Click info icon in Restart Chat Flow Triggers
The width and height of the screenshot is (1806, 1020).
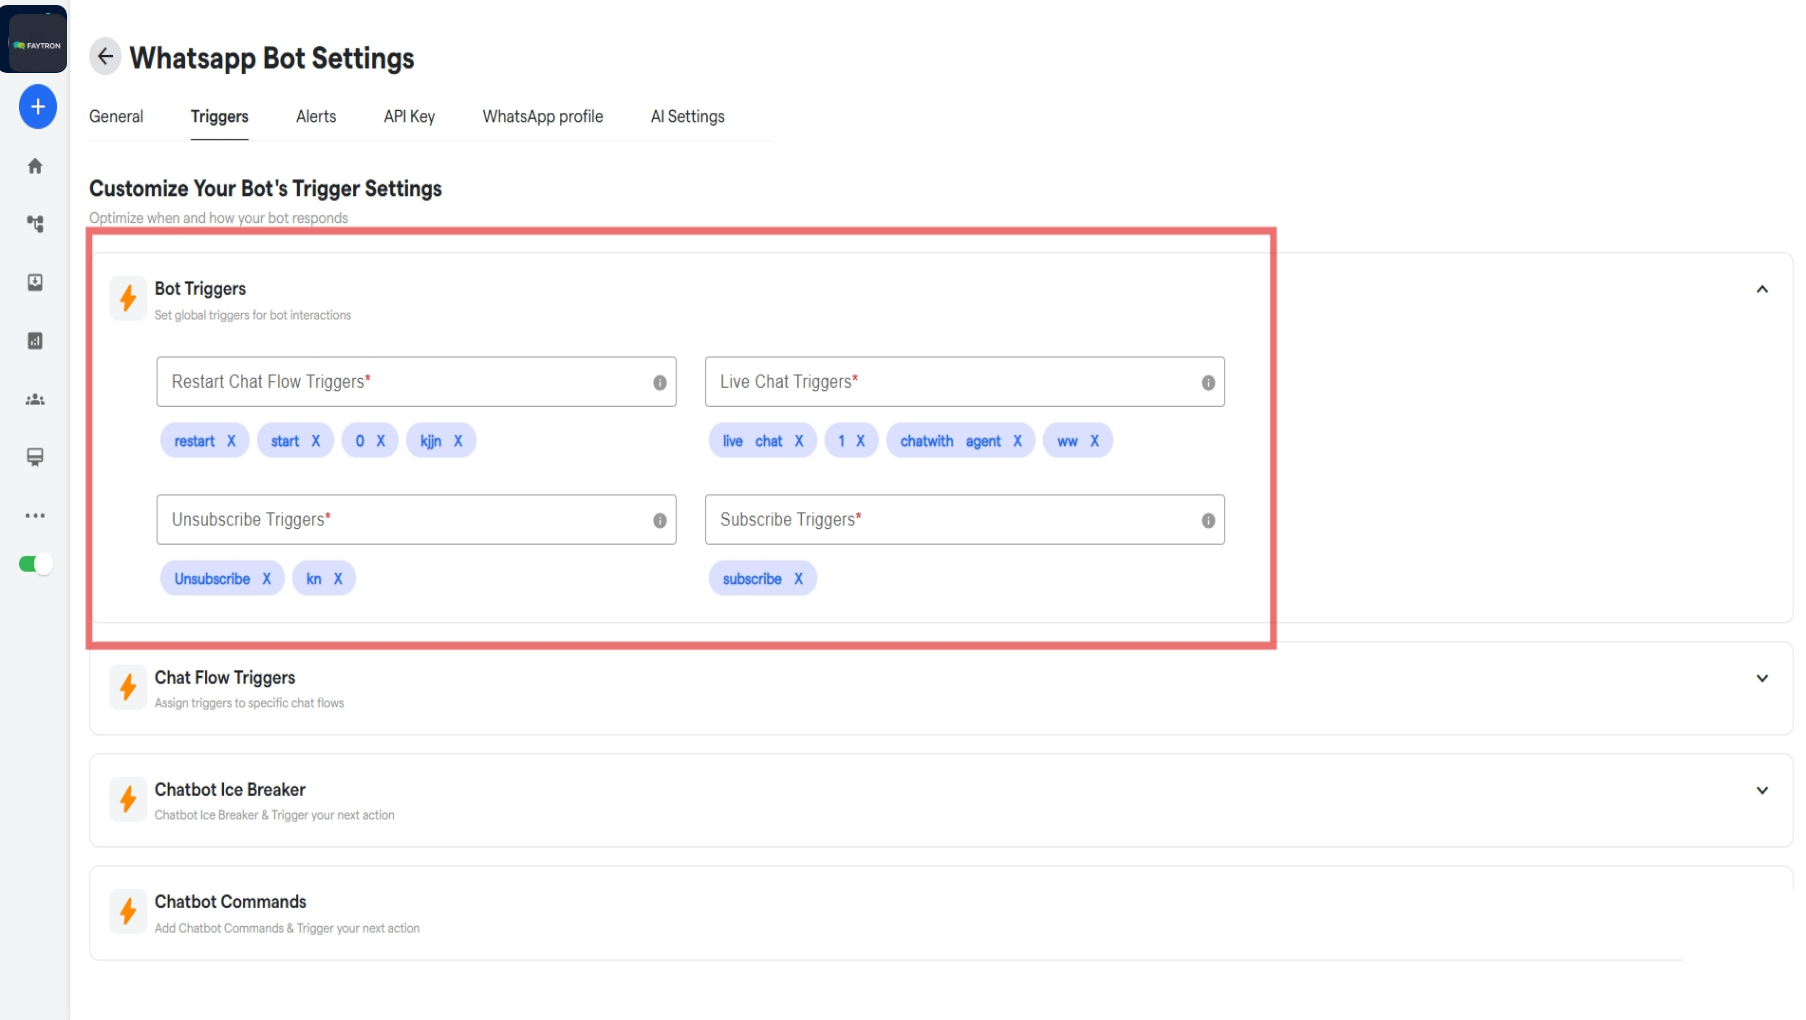pos(660,383)
